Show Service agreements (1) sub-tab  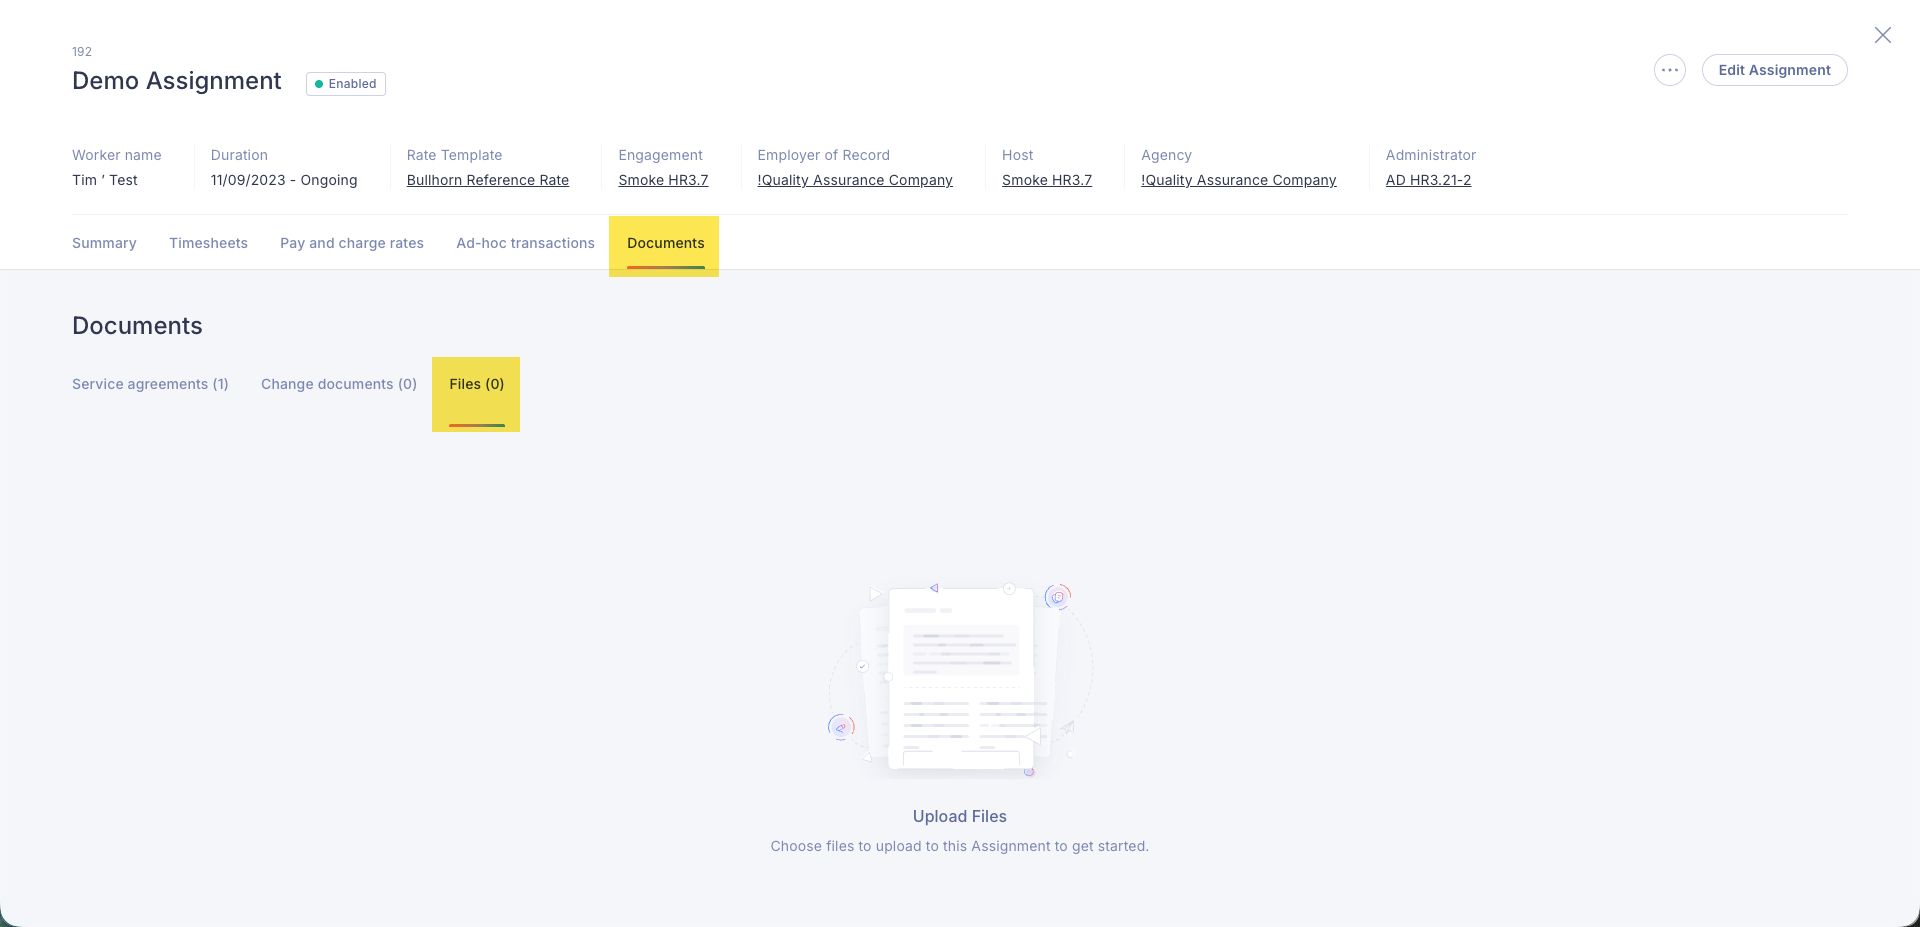[x=150, y=384]
